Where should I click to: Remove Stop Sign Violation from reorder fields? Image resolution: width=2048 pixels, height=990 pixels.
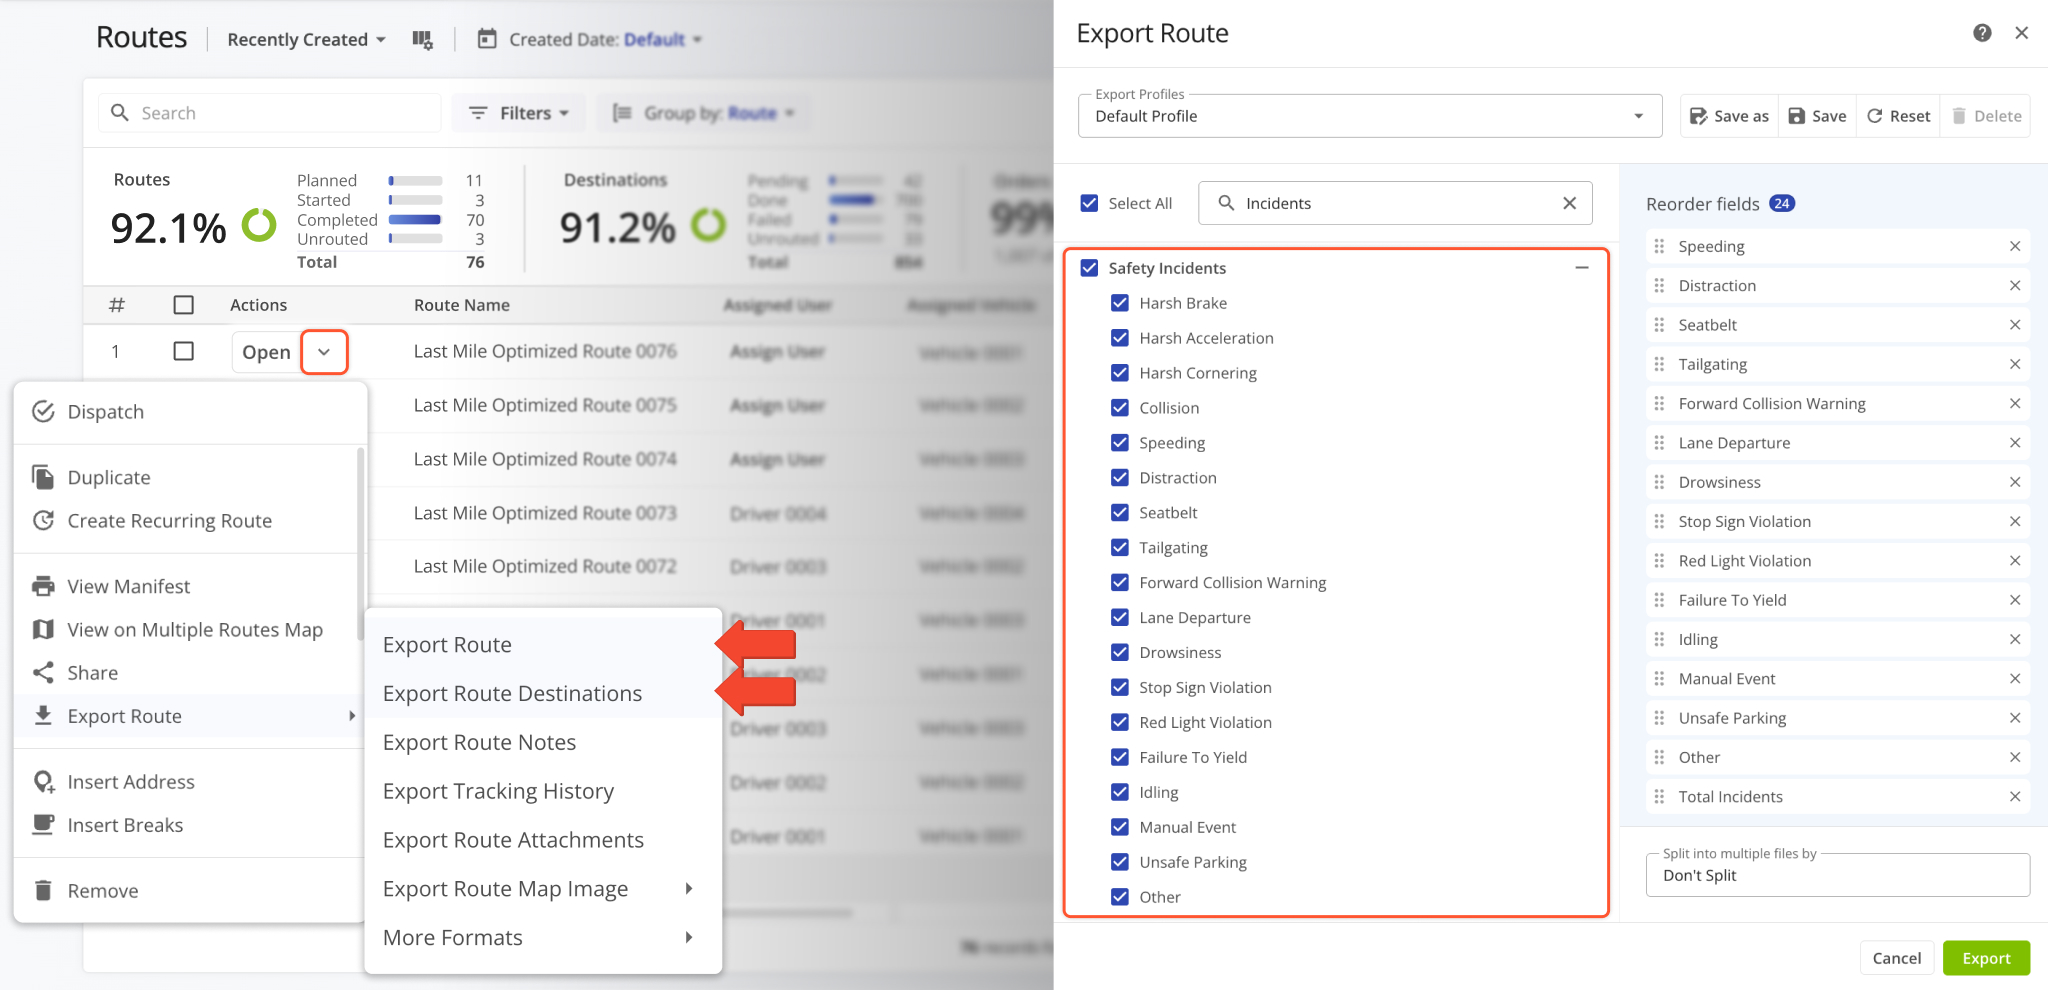pos(2015,521)
